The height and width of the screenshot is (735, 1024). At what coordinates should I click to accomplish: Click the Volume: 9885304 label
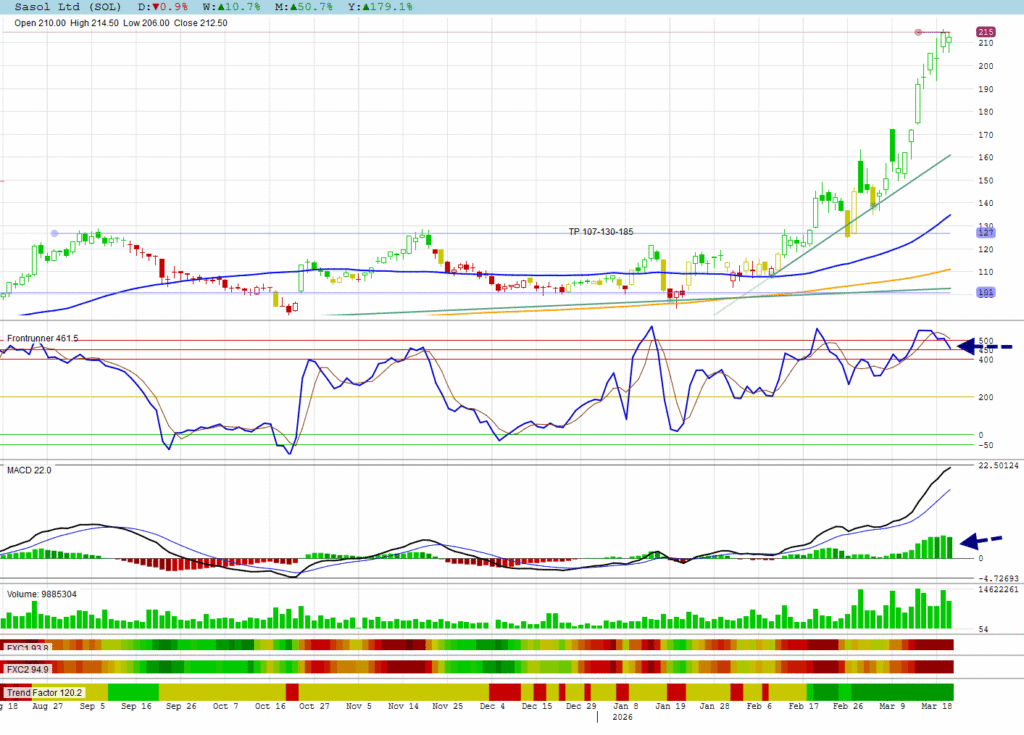(x=42, y=594)
